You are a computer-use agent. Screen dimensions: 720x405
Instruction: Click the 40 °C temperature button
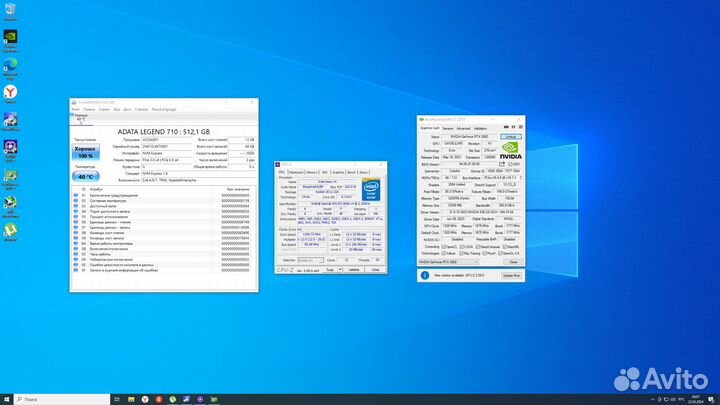point(85,176)
